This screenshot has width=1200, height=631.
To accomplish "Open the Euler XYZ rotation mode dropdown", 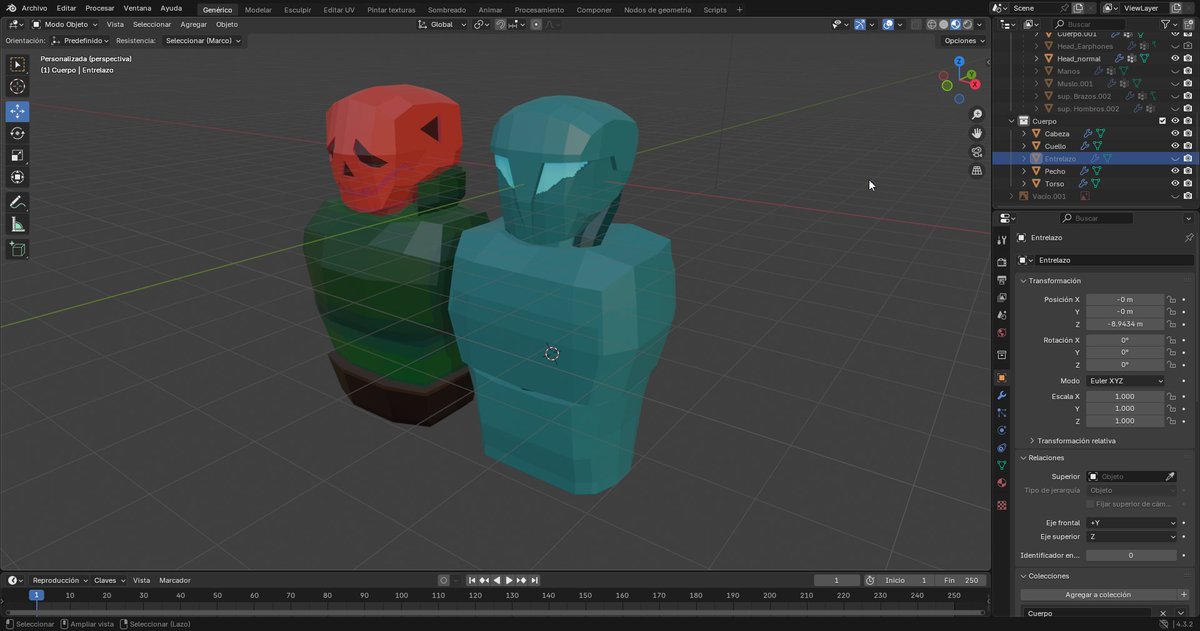I will coord(1126,381).
